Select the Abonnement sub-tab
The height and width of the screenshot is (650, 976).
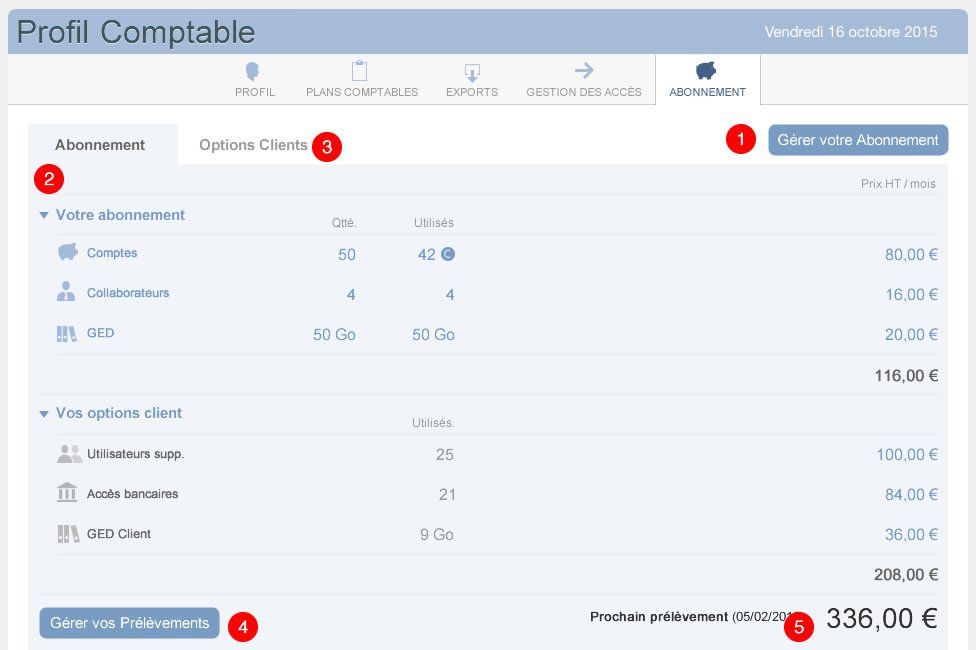(x=100, y=145)
